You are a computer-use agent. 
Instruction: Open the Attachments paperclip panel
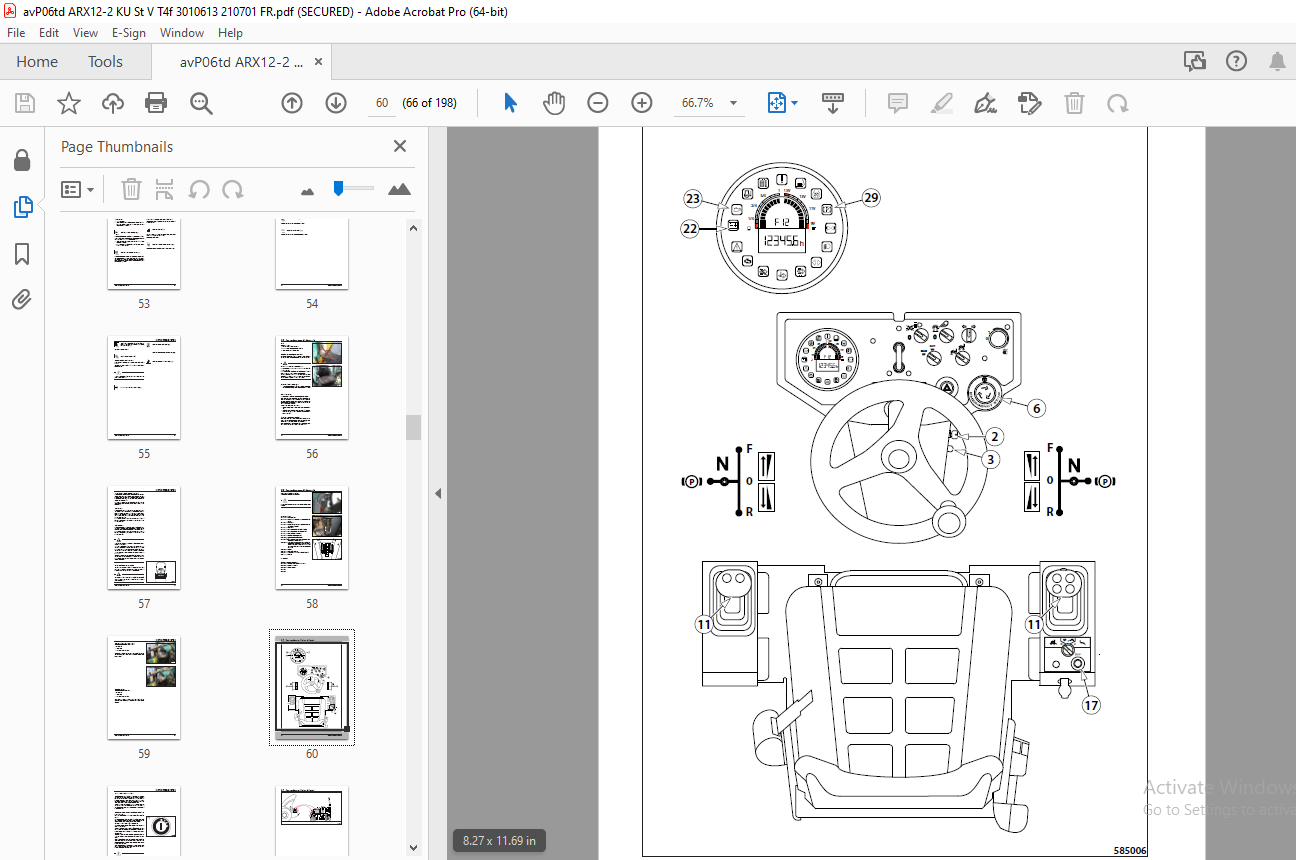click(x=22, y=299)
